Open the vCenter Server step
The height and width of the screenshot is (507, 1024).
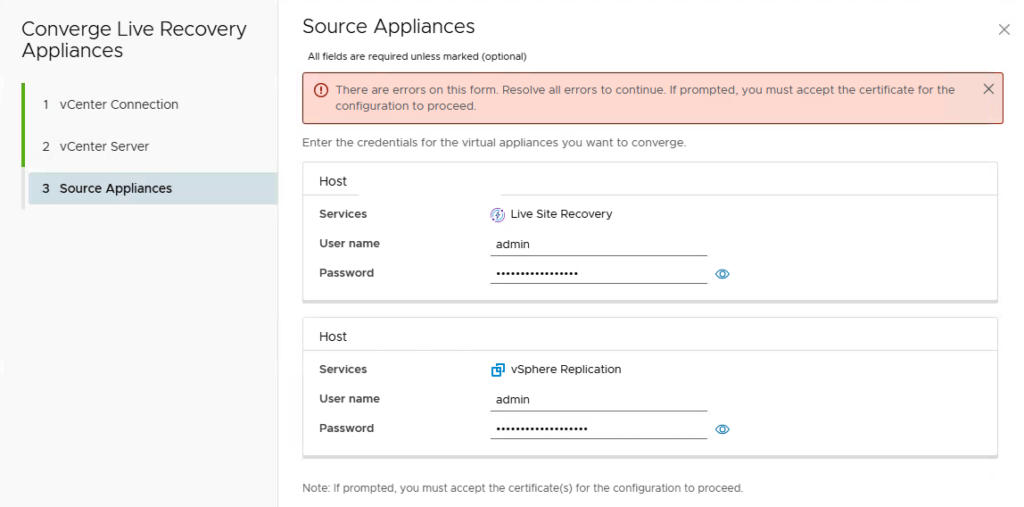tap(104, 146)
